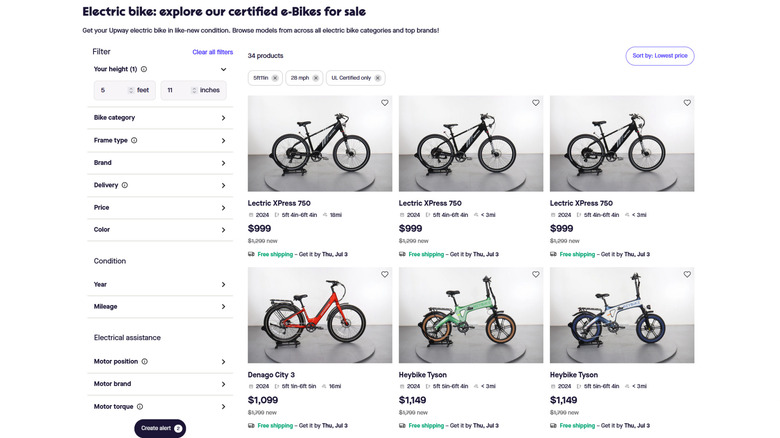Screen dimensions: 780x438
Task: Click info icon beside Motor position
Action: point(144,361)
